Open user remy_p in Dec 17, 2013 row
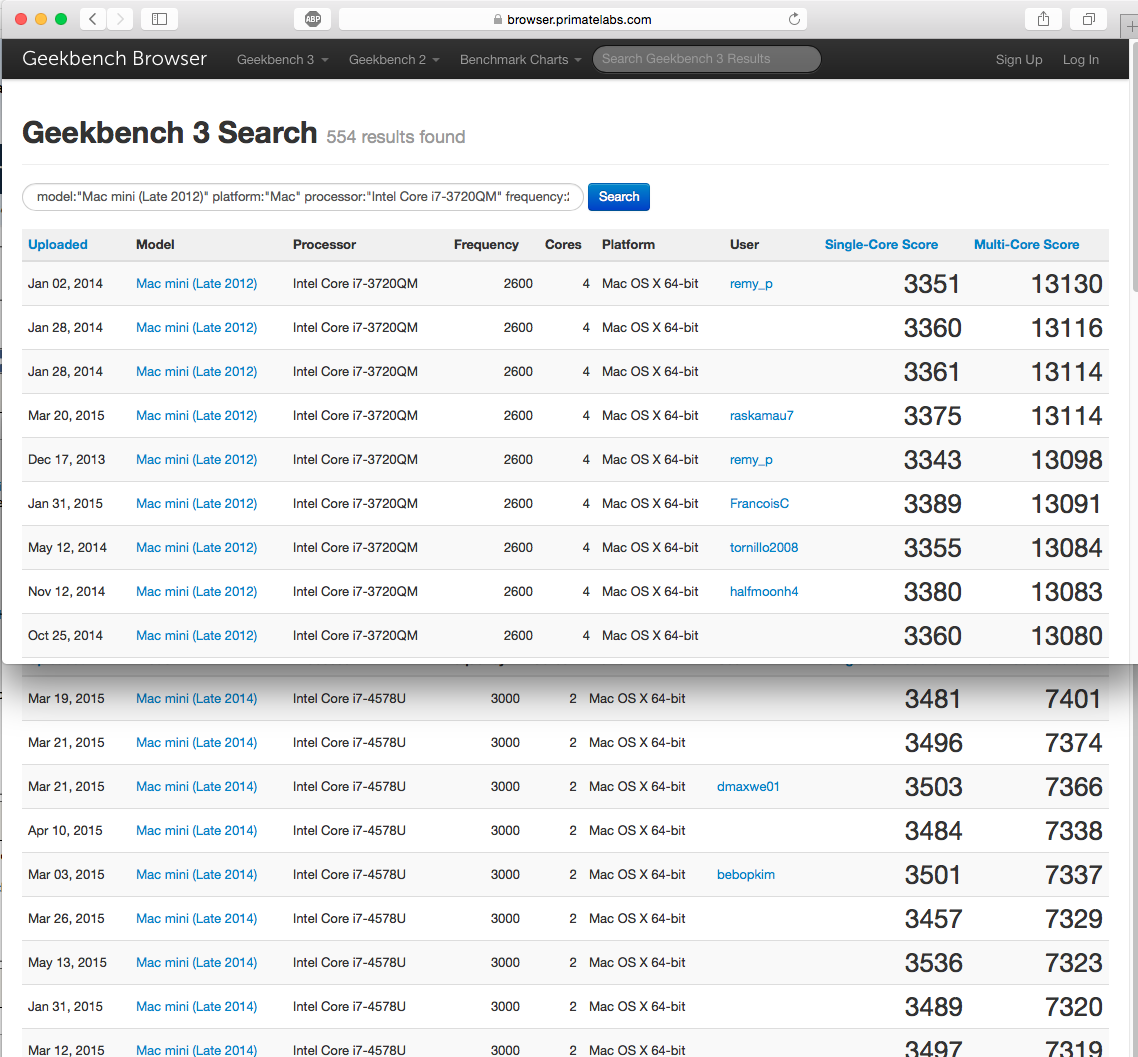This screenshot has height=1057, width=1138. [x=751, y=460]
